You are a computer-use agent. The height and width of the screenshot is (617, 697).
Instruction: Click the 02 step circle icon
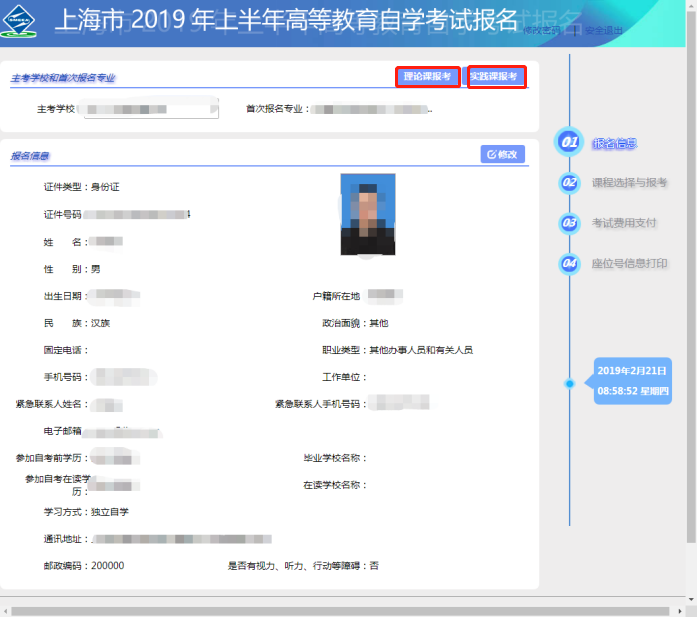click(x=569, y=183)
